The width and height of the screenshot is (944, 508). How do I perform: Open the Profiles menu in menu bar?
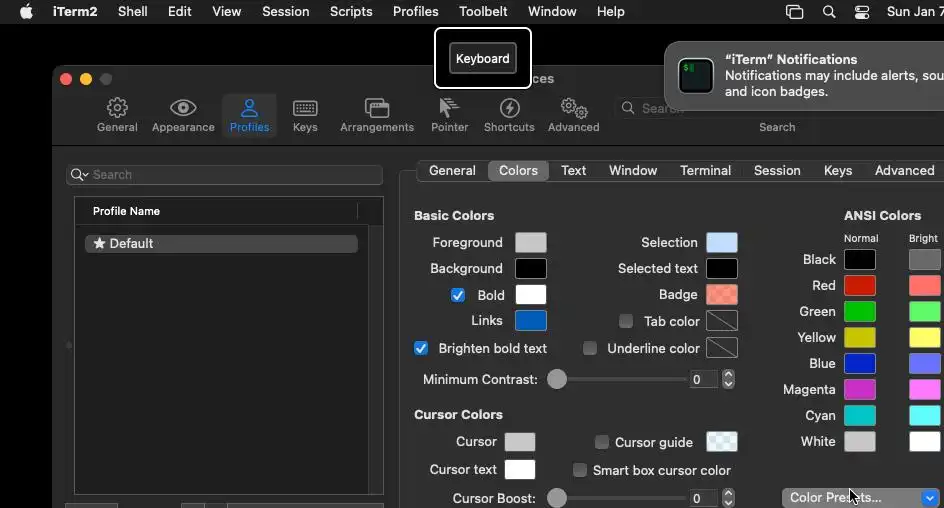click(415, 11)
